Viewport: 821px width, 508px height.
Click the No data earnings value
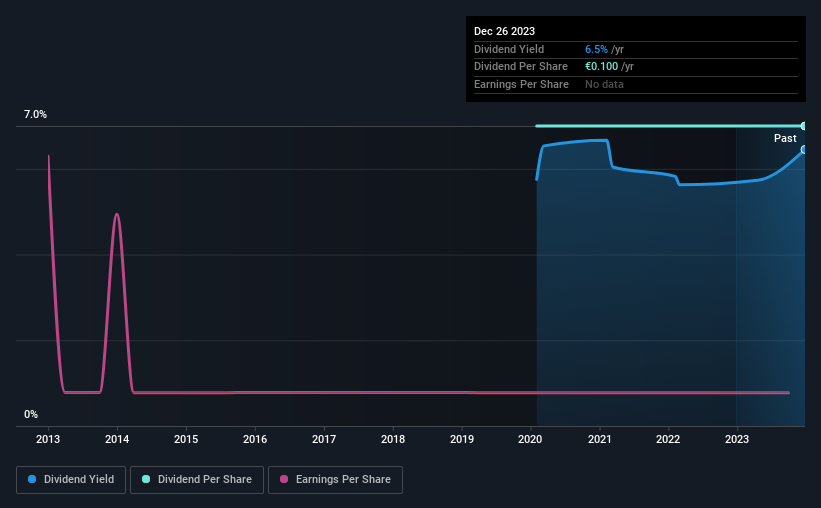click(604, 84)
